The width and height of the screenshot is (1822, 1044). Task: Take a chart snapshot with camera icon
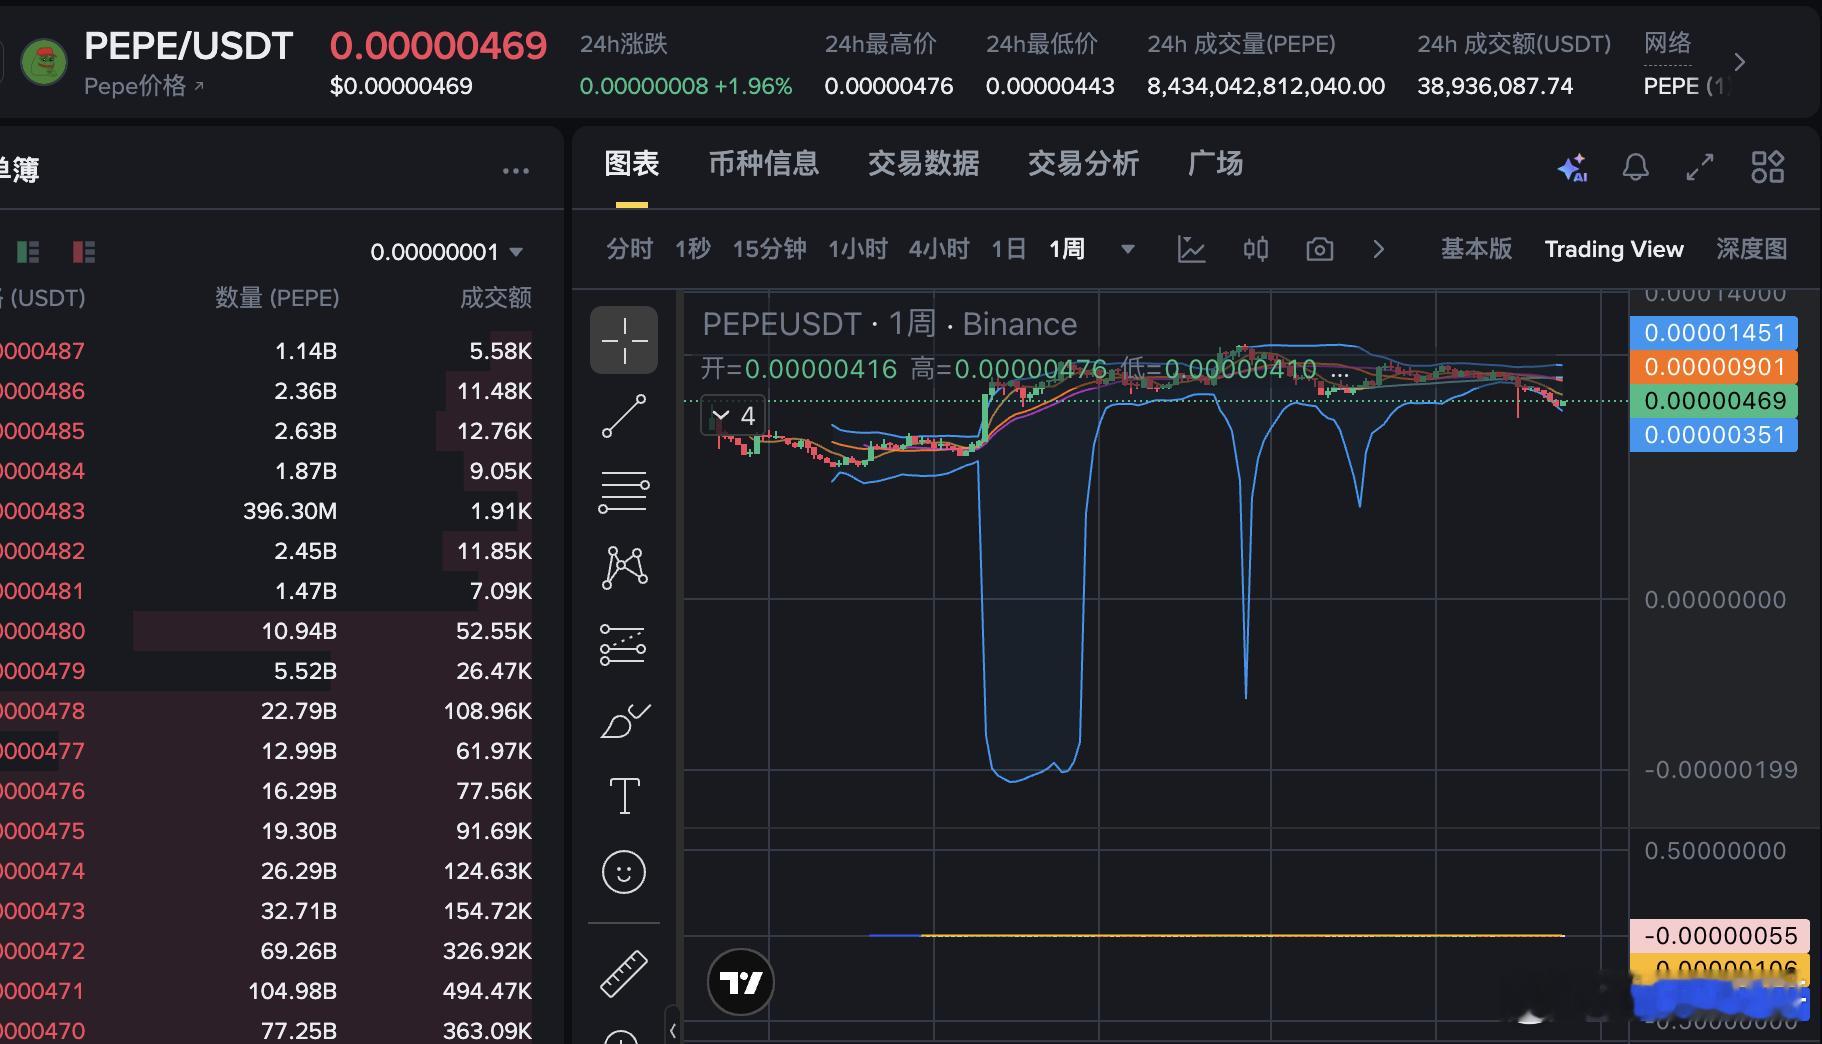[1320, 249]
